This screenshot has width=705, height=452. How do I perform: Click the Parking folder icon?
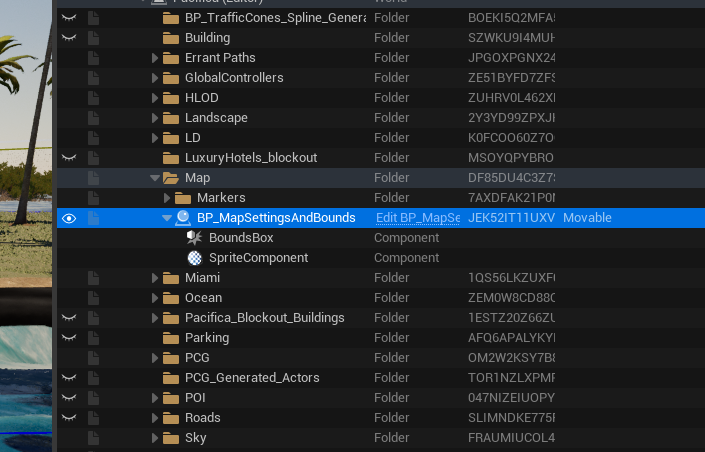pos(171,338)
